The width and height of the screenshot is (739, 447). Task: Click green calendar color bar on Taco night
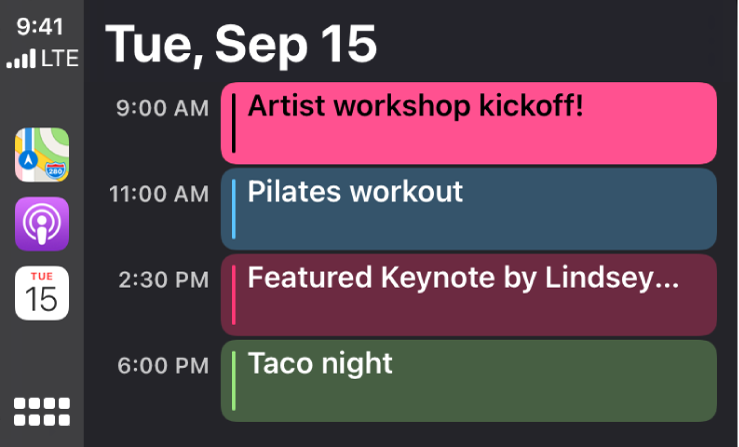(234, 380)
